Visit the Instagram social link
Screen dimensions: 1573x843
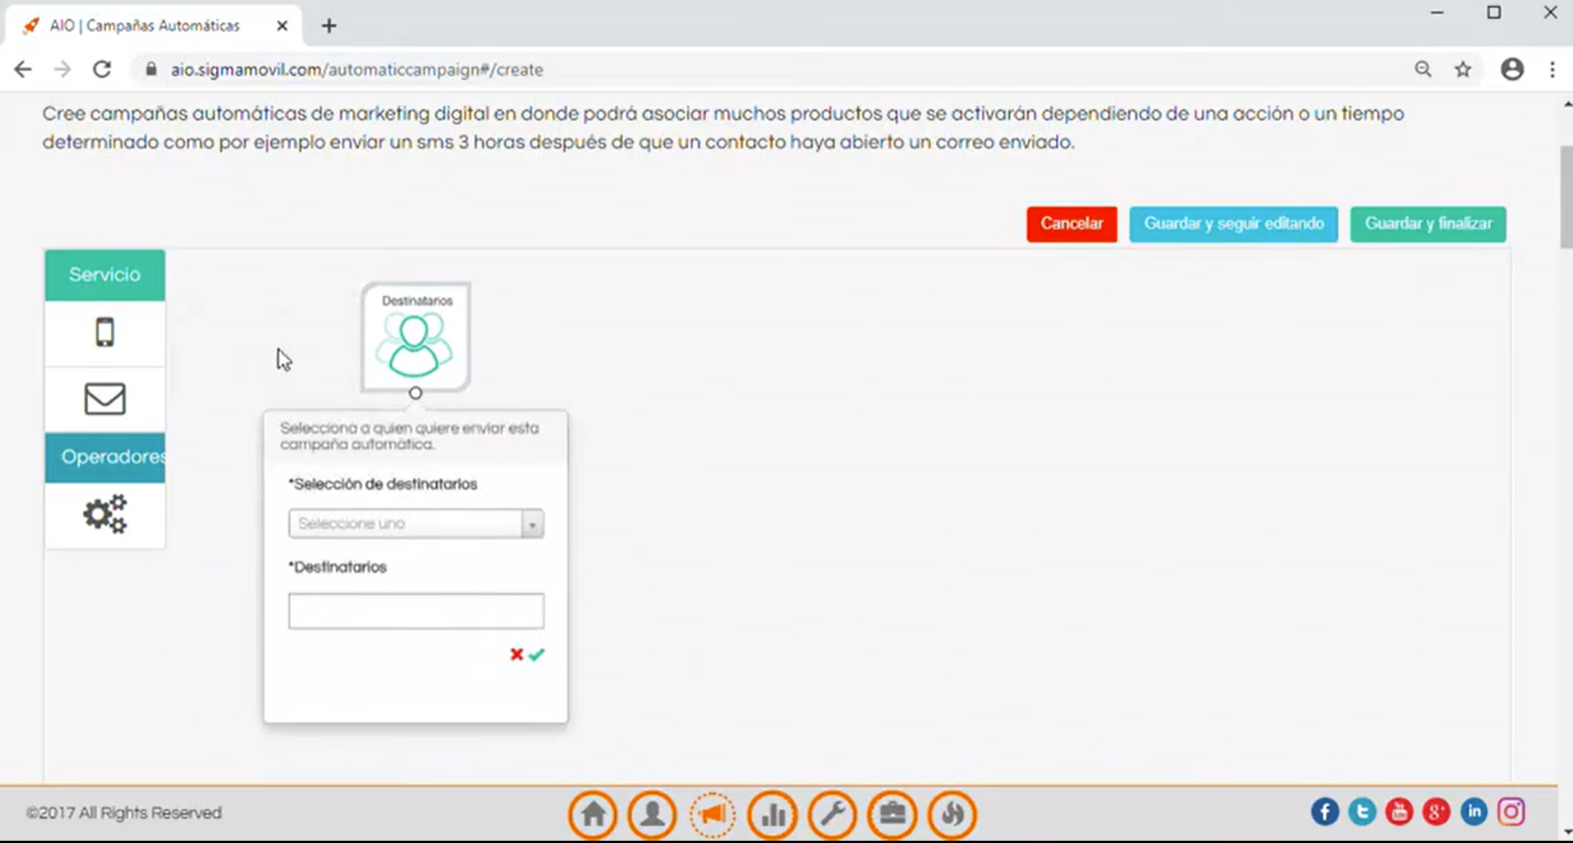pos(1511,812)
